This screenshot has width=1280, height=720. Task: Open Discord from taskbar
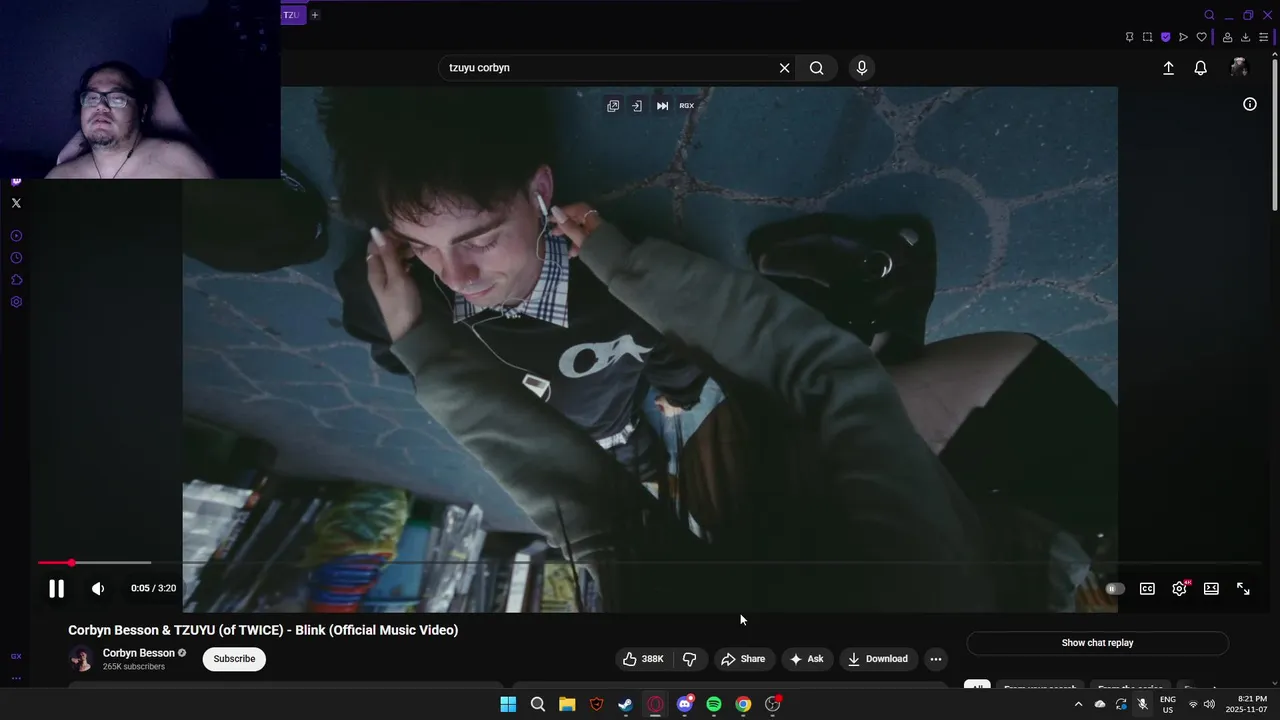(685, 704)
